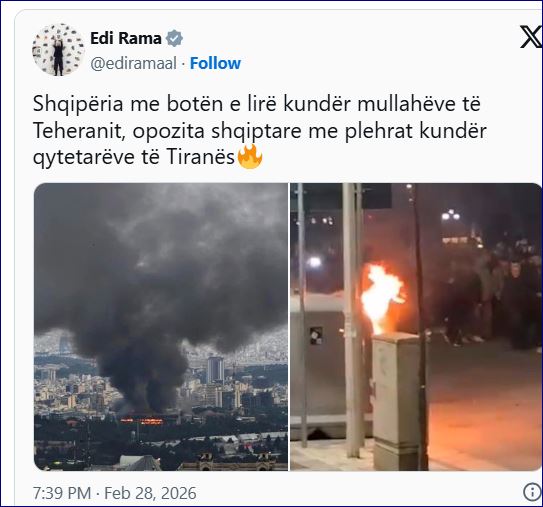Click the X logo
The height and width of the screenshot is (507, 543).
[531, 37]
